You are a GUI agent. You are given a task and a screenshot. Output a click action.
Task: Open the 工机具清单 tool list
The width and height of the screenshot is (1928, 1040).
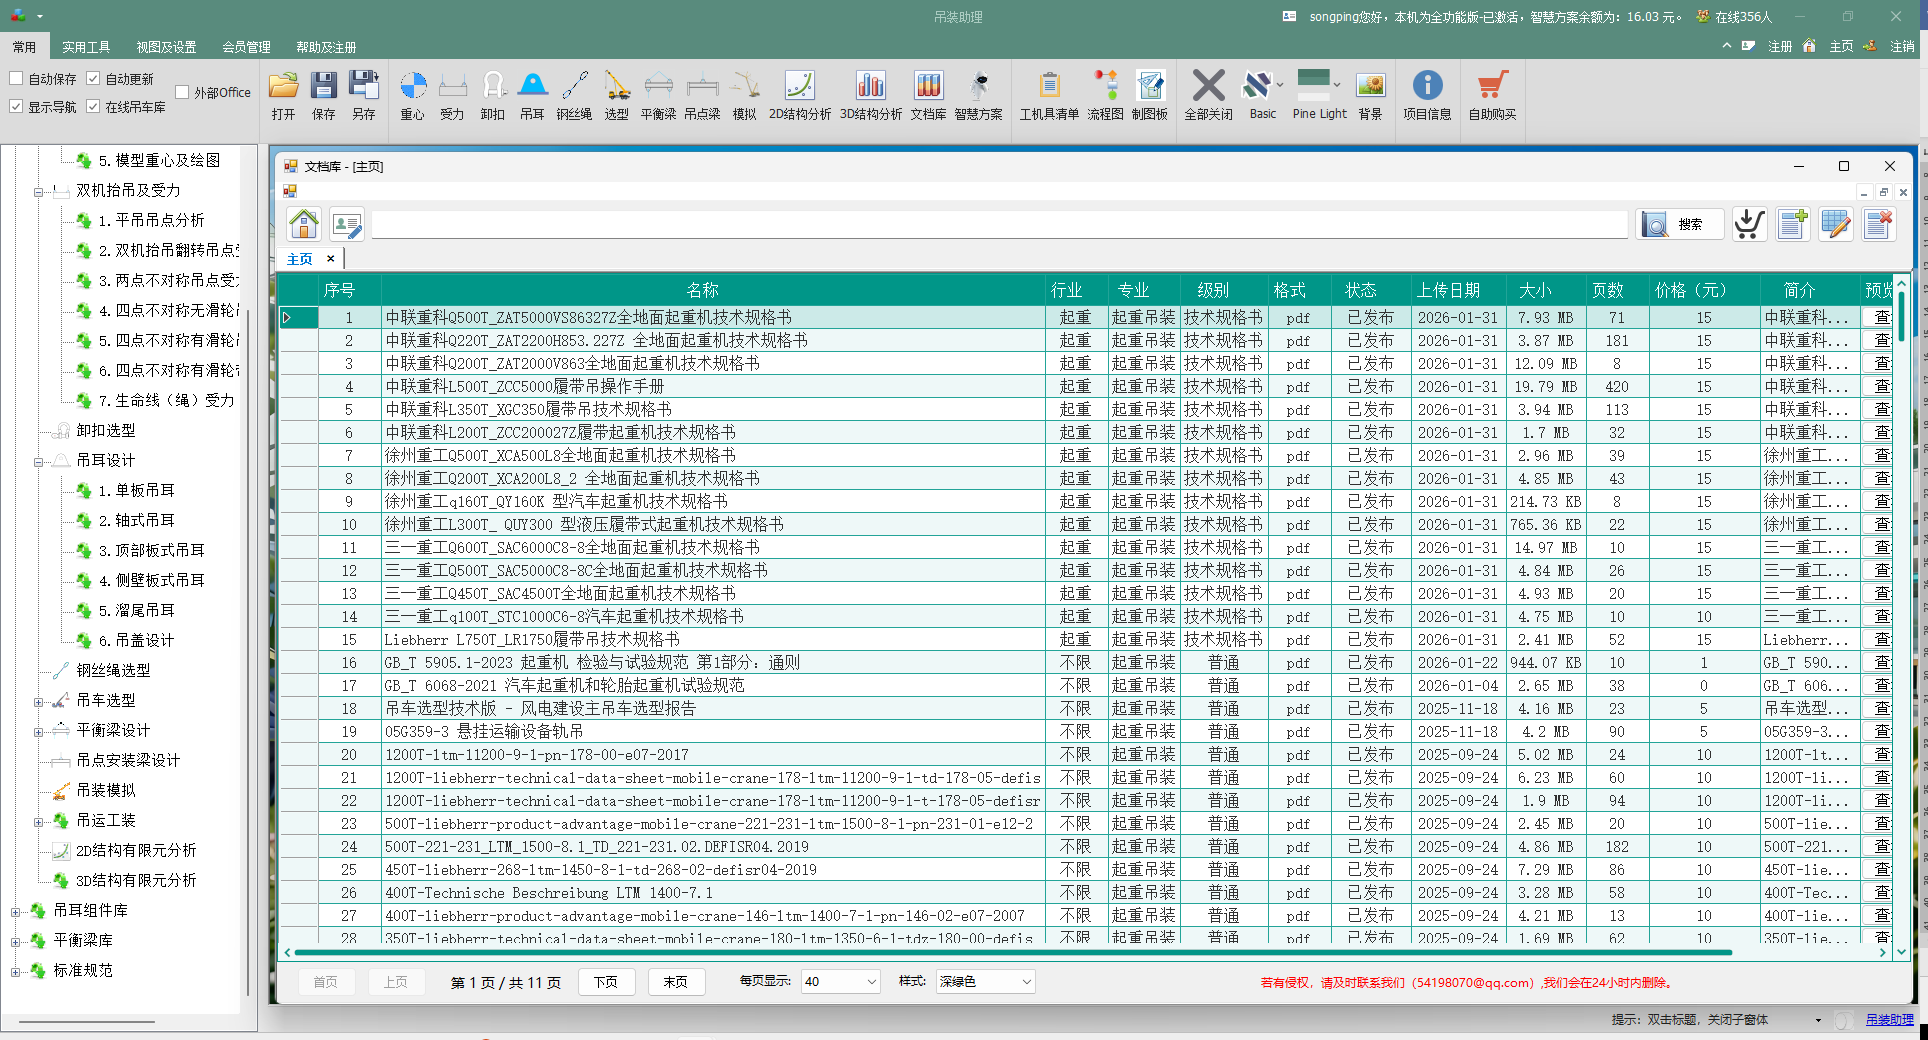pos(1049,96)
